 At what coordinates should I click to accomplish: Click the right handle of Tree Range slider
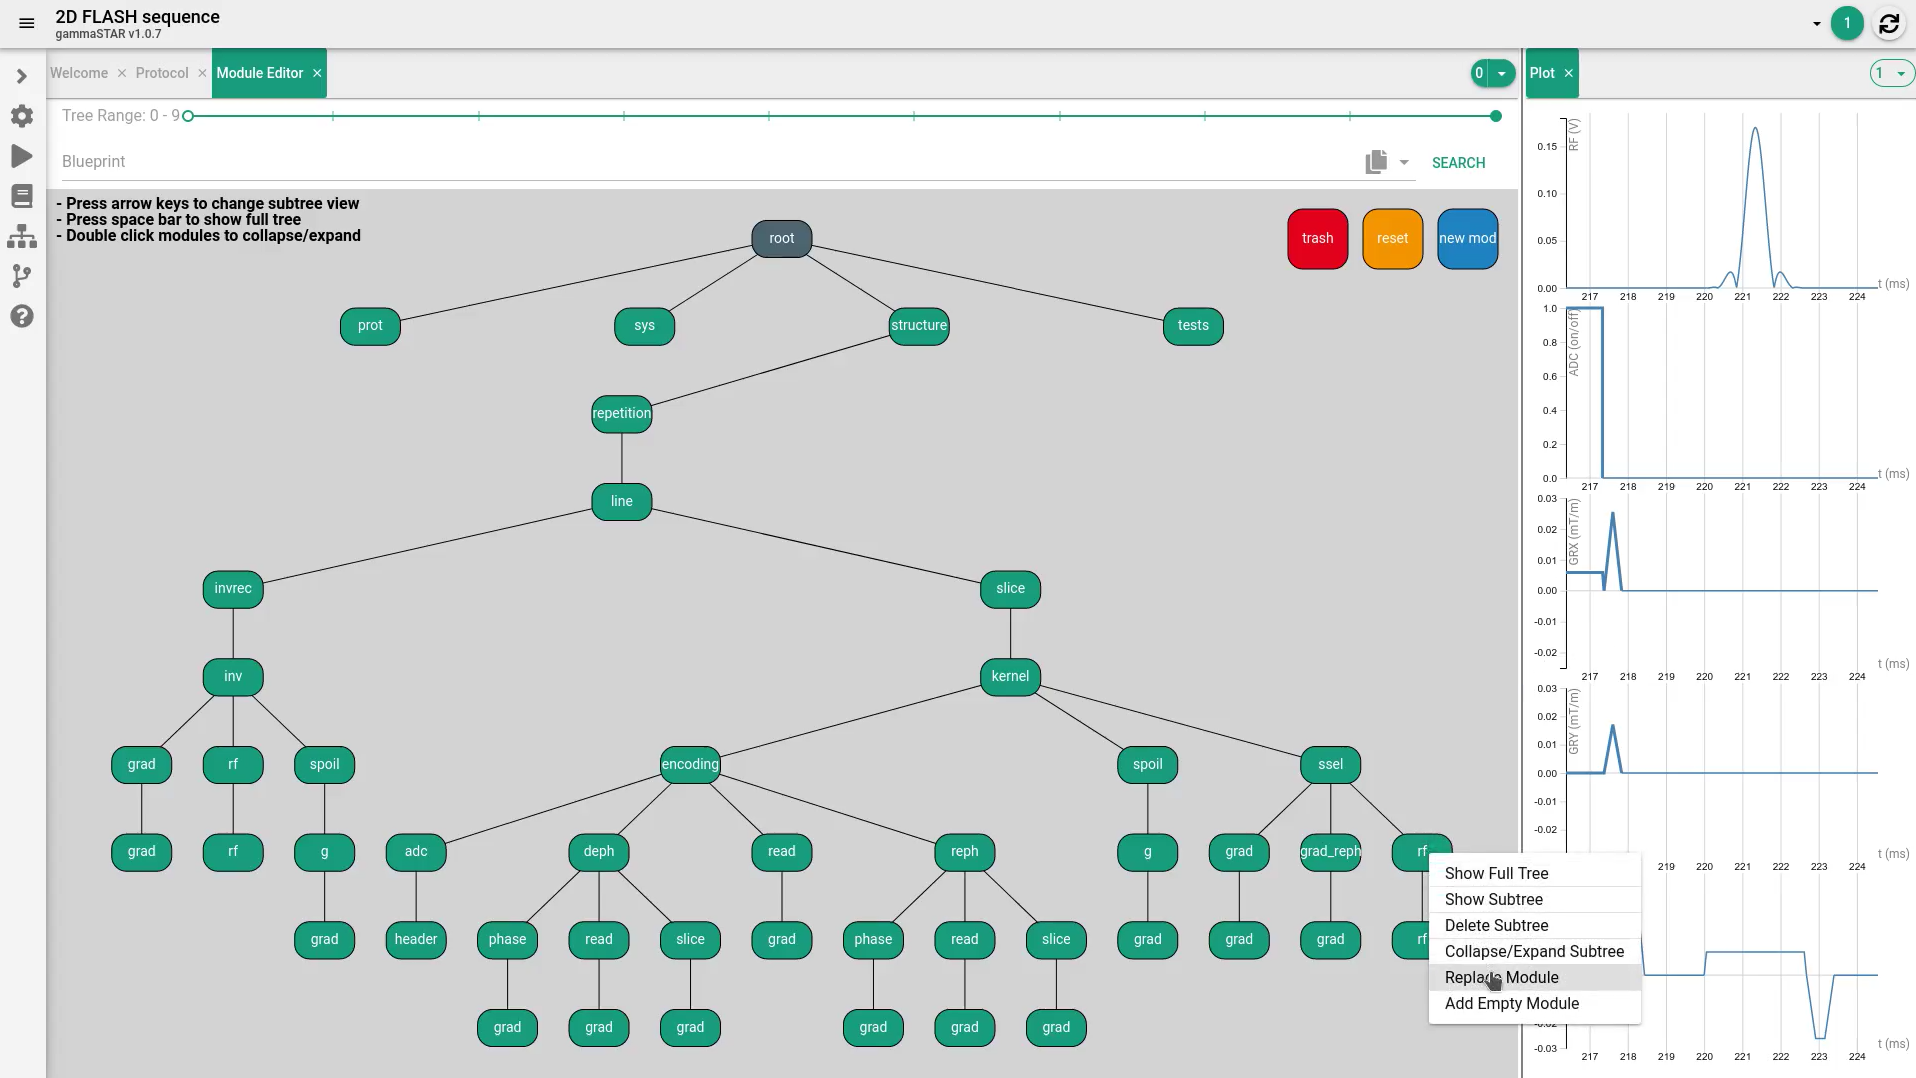coord(1496,116)
